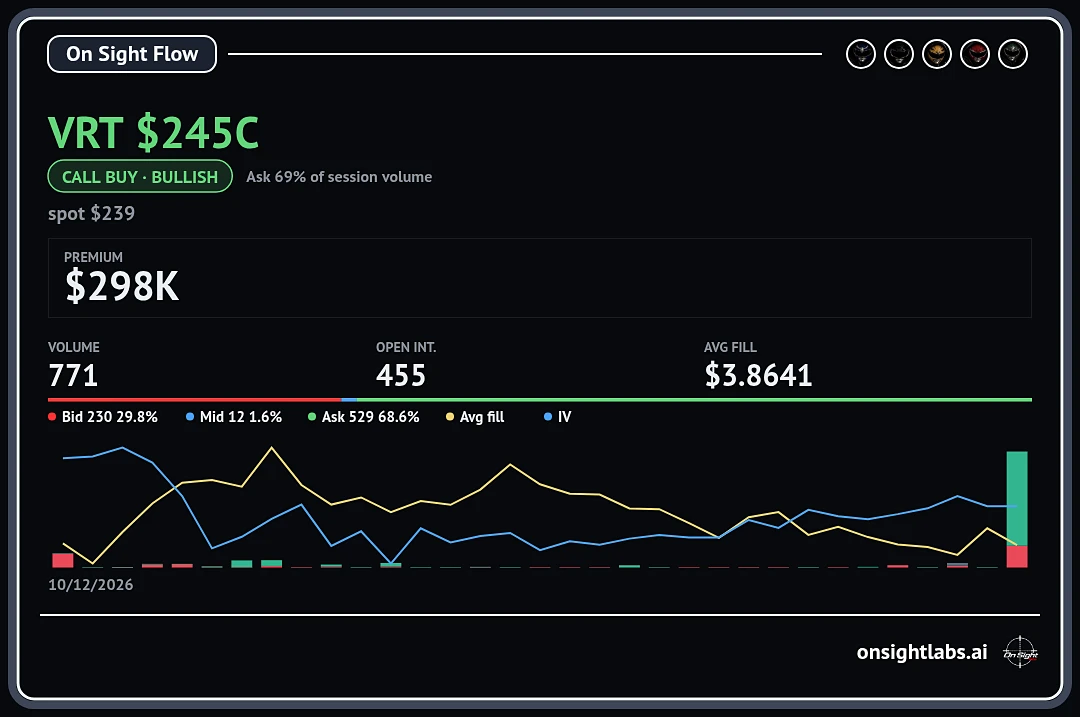Click the CALL BUY · BULLISH pill
1080x717 pixels.
(x=140, y=176)
